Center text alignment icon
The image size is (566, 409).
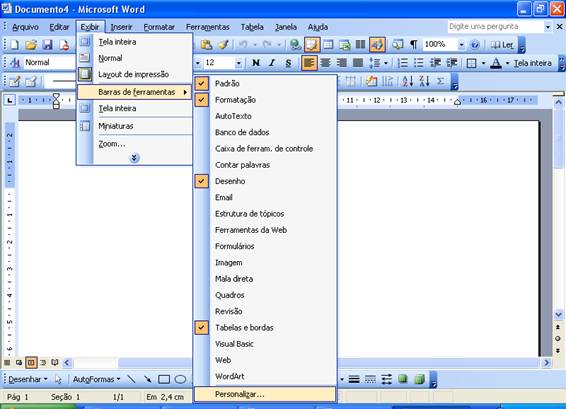click(x=326, y=63)
